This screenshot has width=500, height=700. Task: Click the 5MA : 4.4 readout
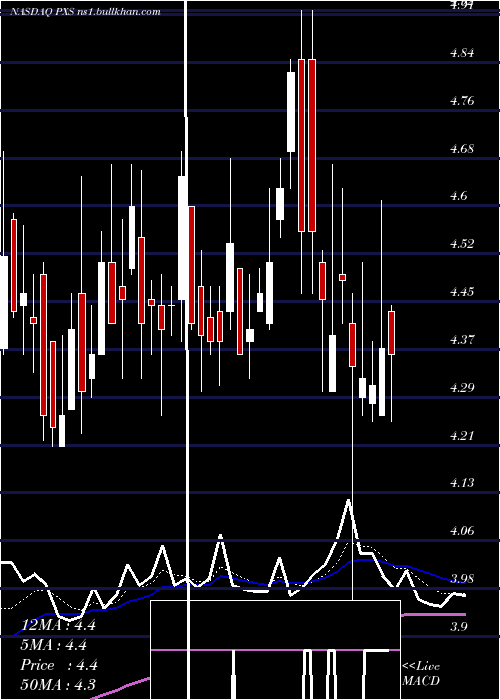pos(54,645)
